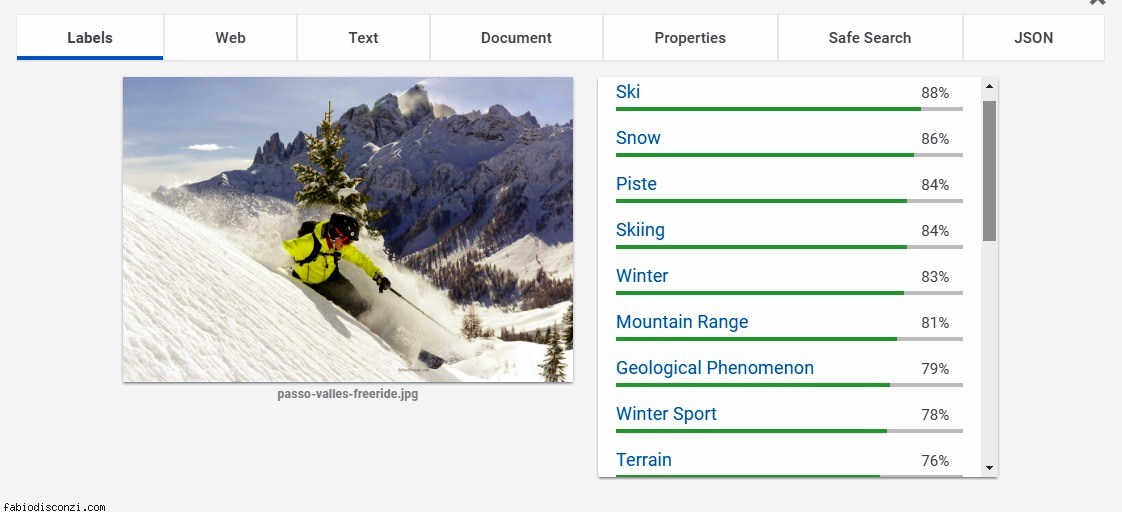Open the Text tab

(363, 38)
